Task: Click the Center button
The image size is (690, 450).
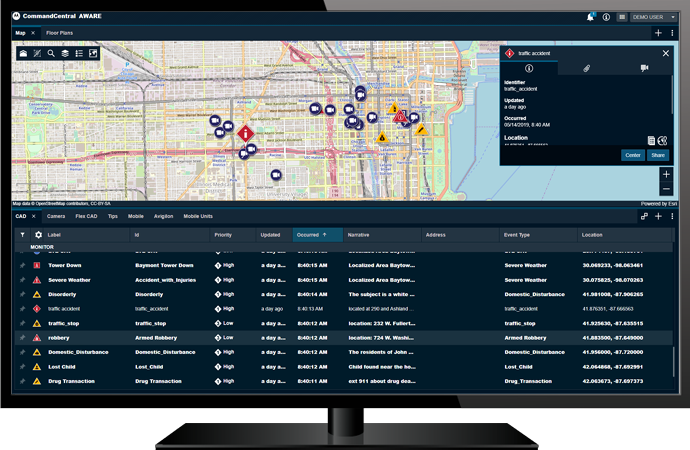Action: coord(632,155)
